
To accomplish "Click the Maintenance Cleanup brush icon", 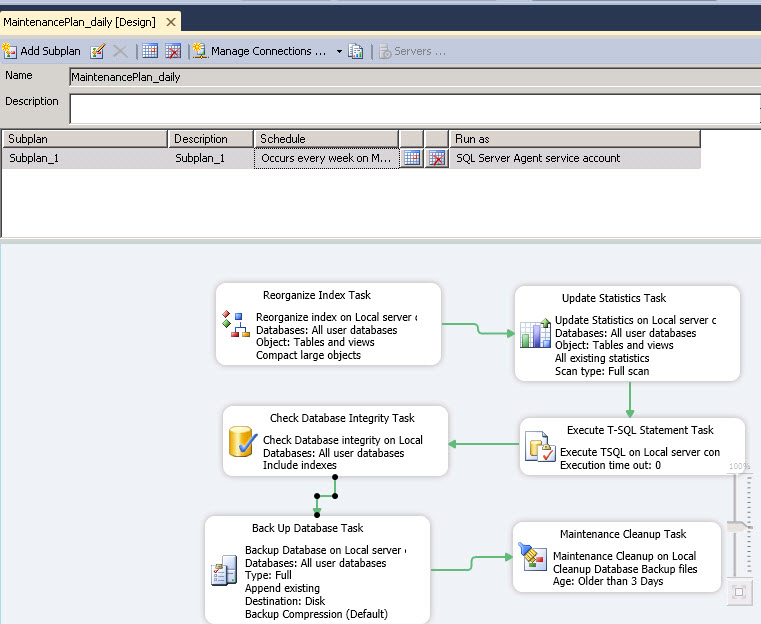I will [x=533, y=557].
